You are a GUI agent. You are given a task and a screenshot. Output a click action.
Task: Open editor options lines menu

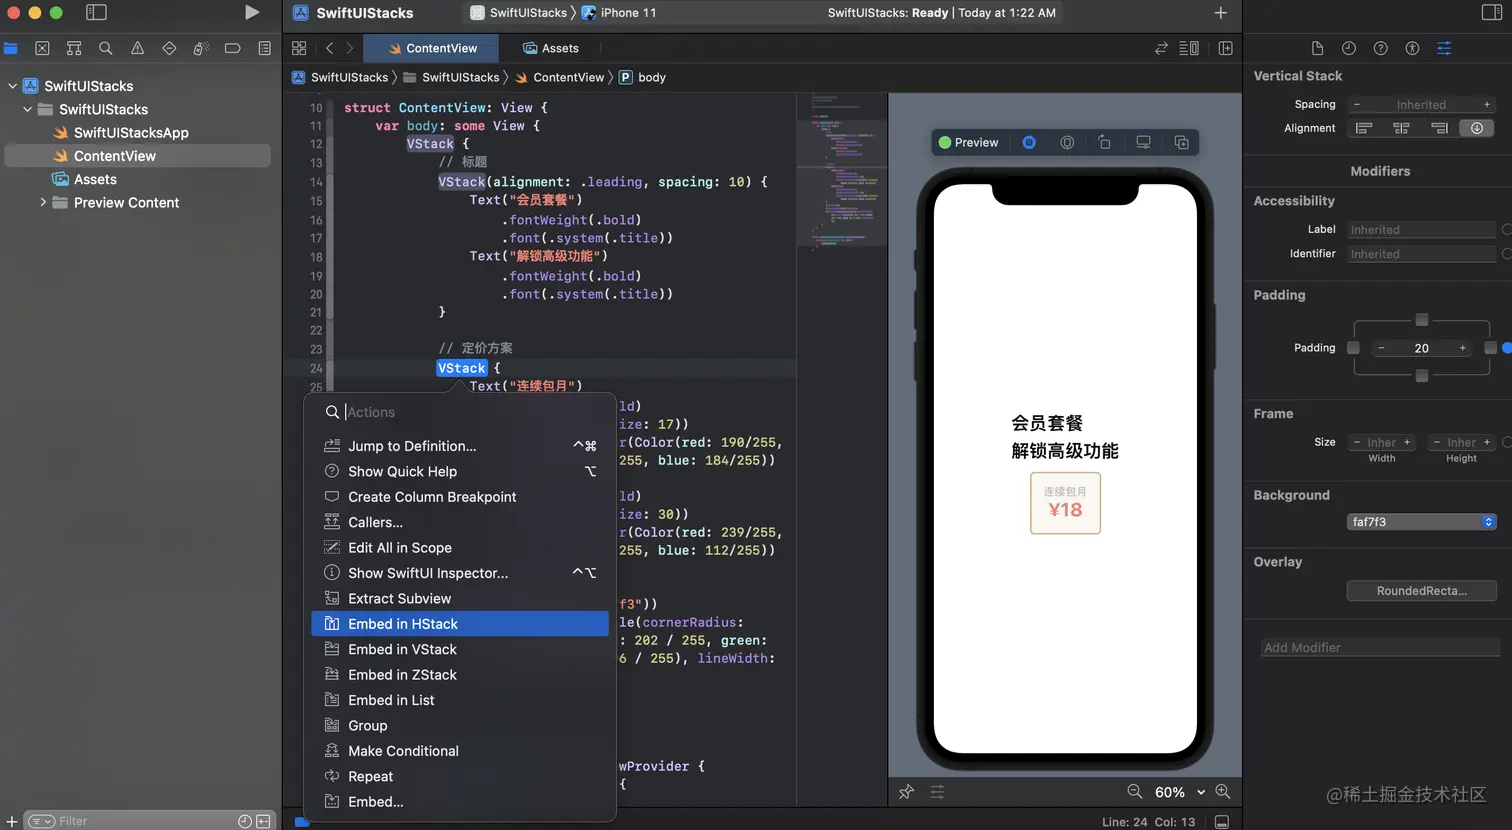pyautogui.click(x=1189, y=48)
